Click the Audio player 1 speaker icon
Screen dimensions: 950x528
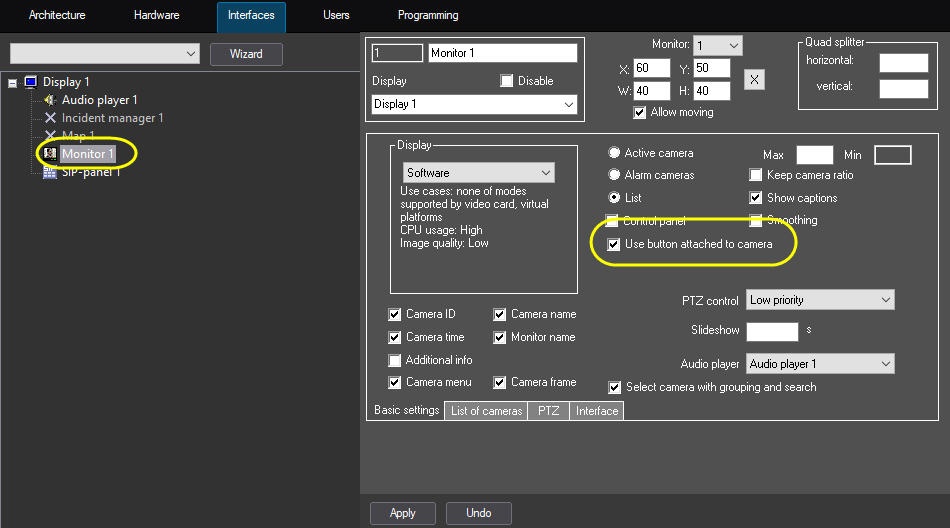tap(50, 100)
